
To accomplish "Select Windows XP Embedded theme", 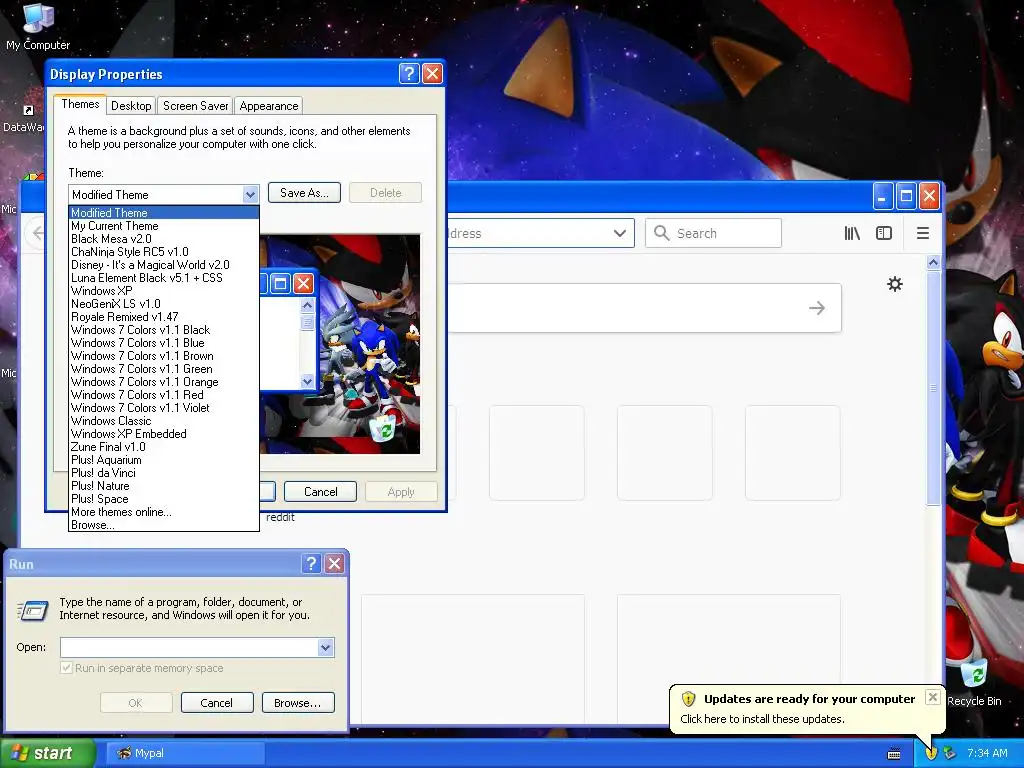I will [x=164, y=434].
